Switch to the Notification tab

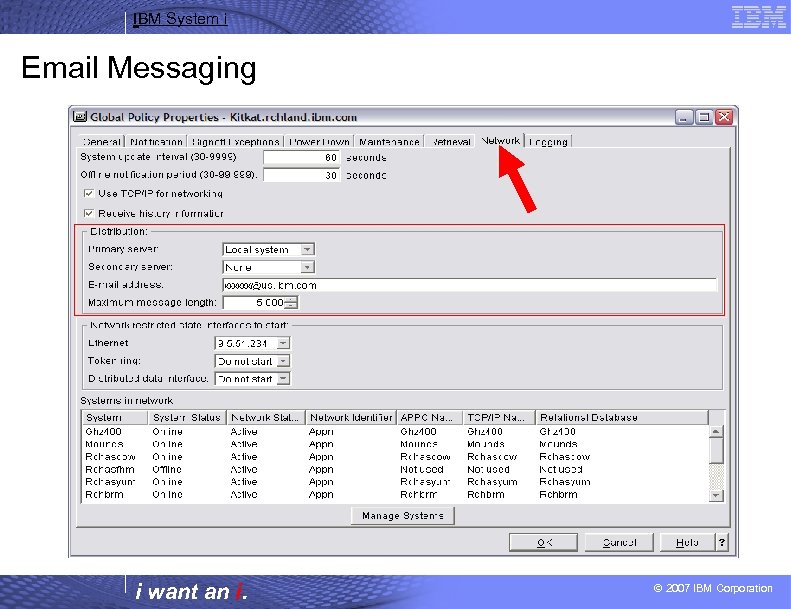click(156, 142)
